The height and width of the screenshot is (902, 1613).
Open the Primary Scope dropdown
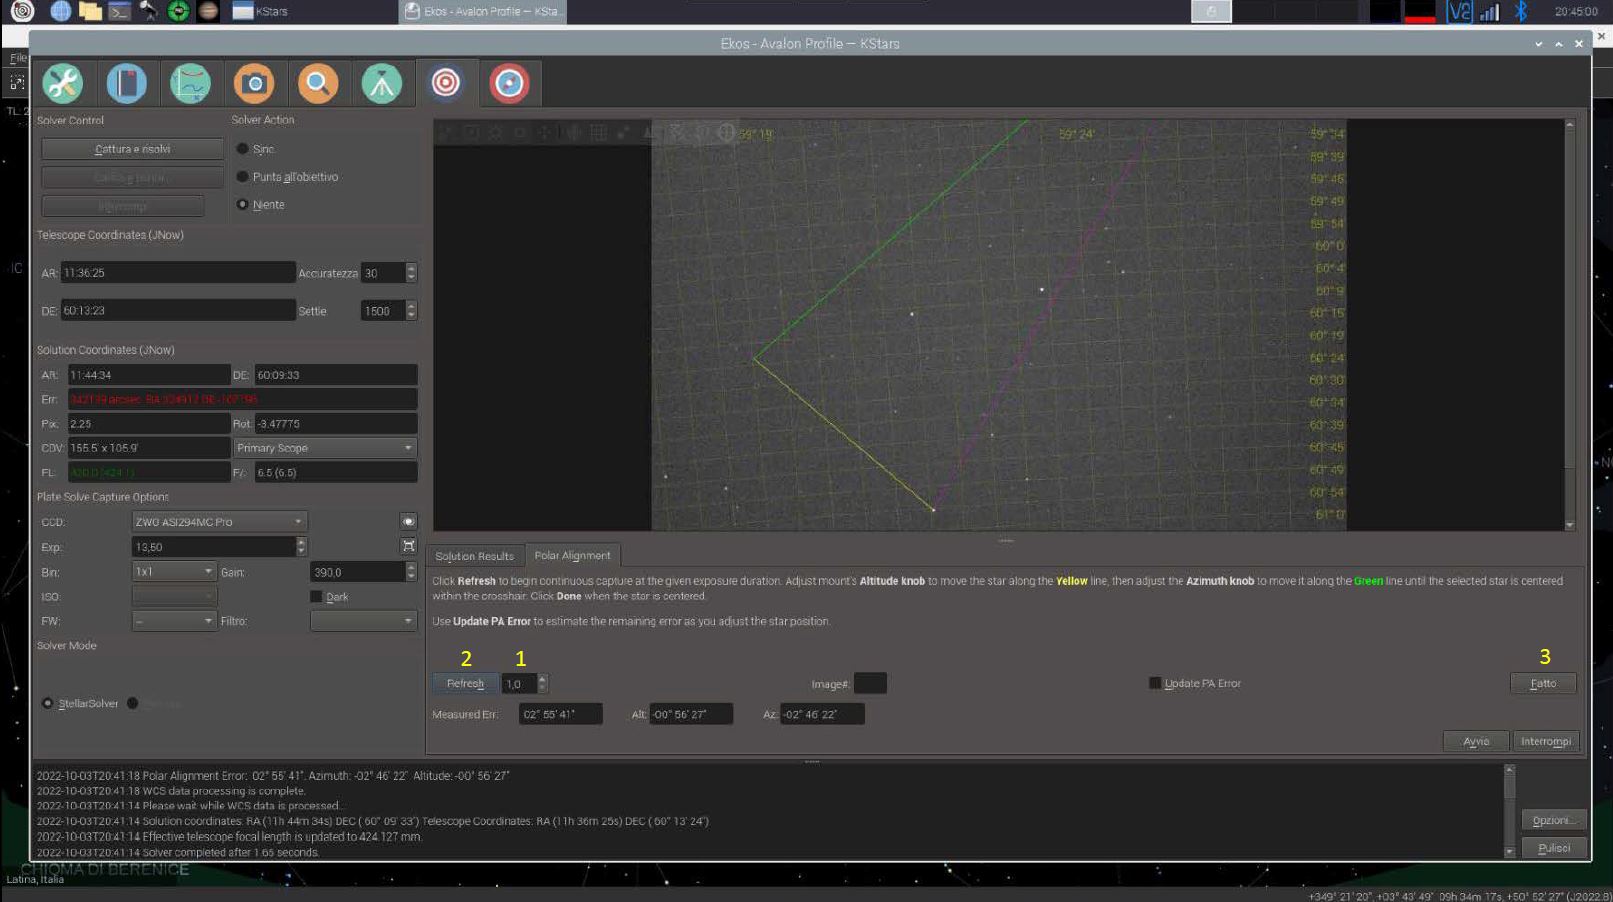pos(325,448)
